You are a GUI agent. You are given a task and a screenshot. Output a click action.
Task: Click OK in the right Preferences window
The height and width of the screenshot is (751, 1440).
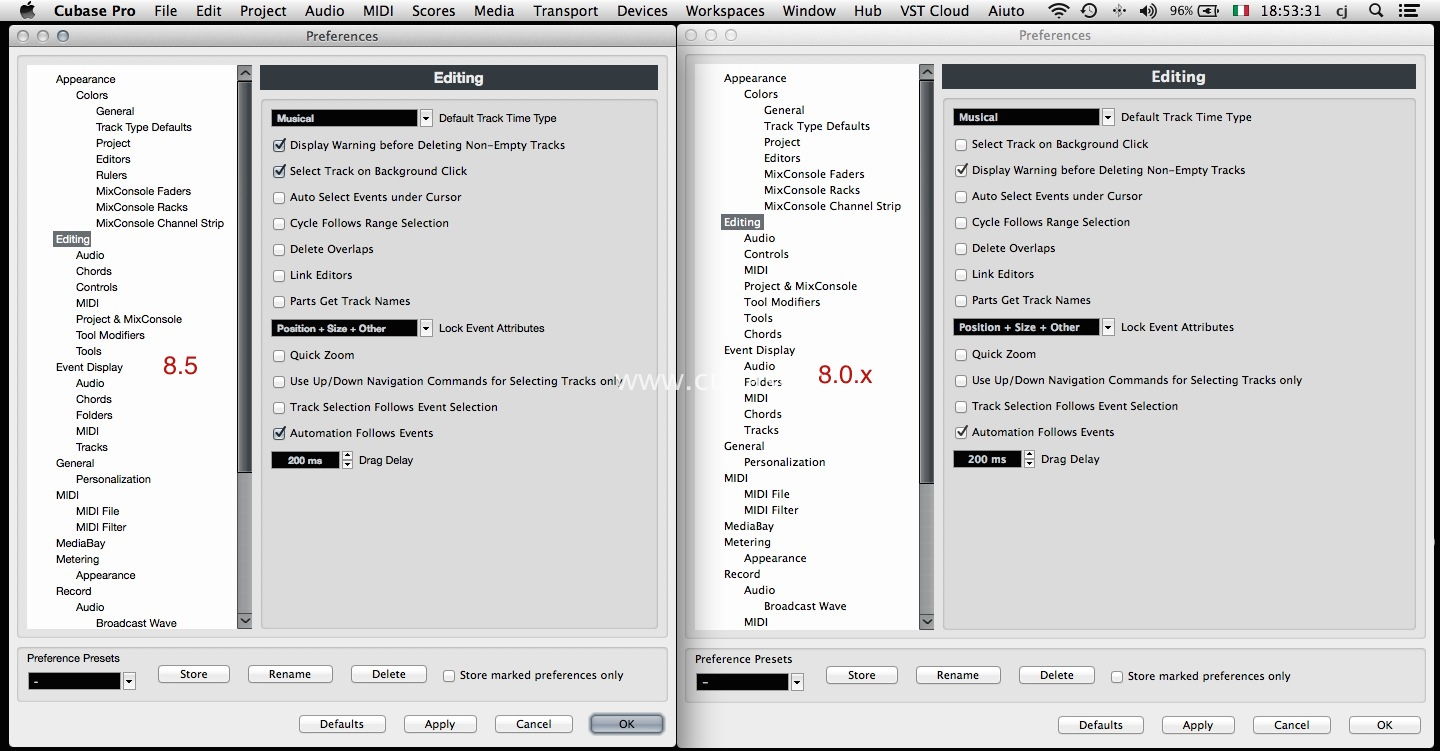[x=1385, y=725]
